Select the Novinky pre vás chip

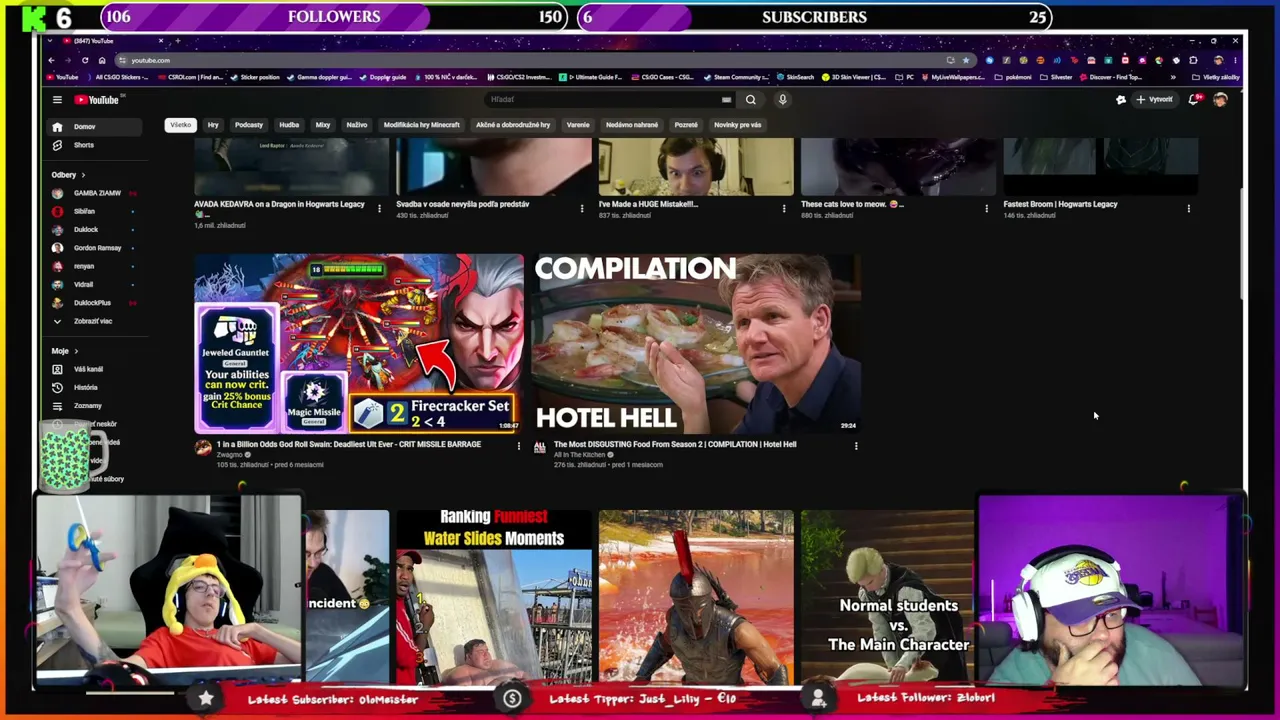point(738,125)
